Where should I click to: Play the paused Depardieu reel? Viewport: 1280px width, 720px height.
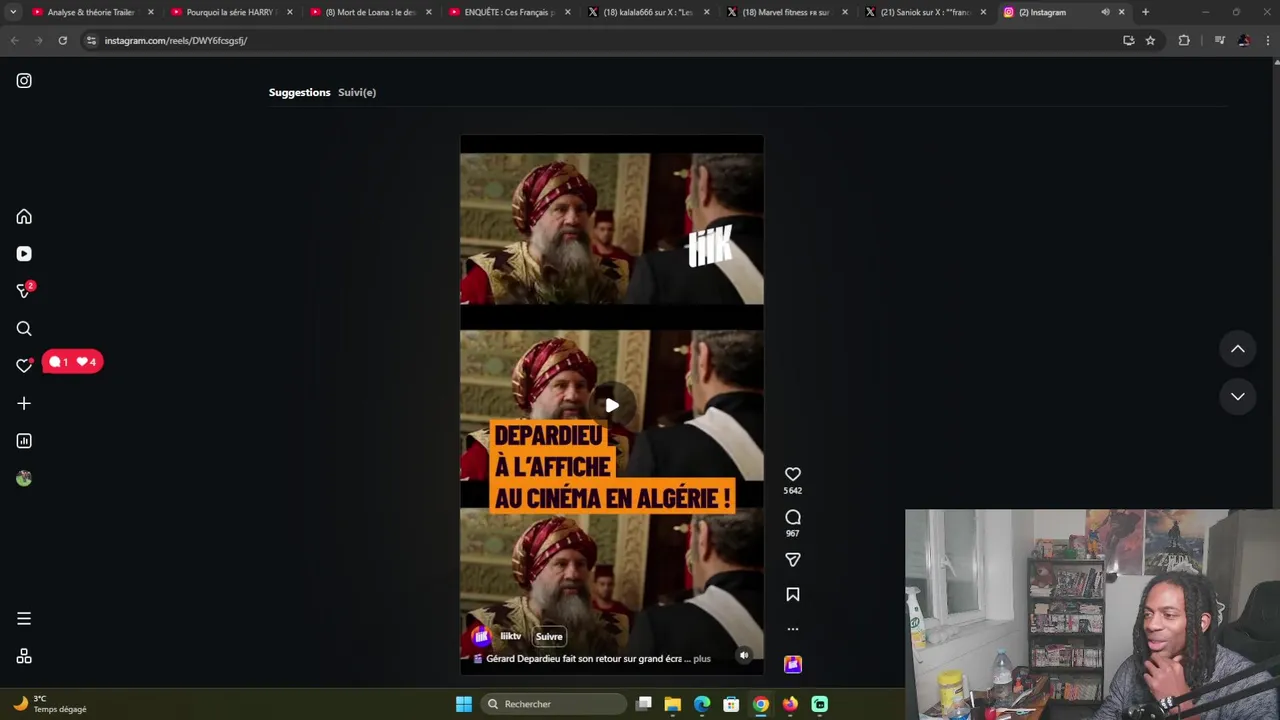[612, 405]
